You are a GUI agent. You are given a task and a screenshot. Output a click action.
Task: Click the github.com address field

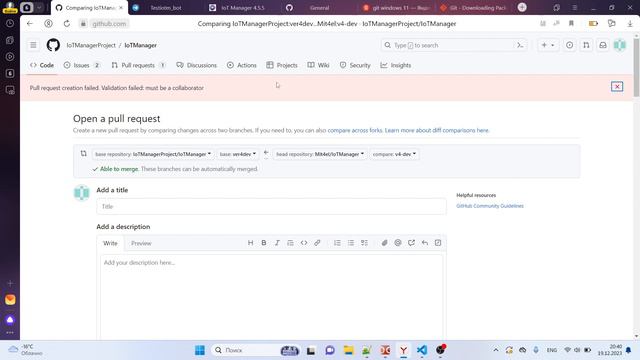(x=109, y=24)
